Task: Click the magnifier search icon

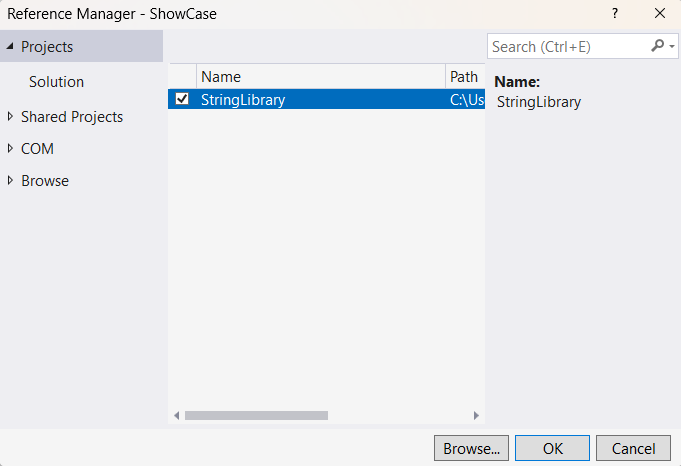Action: tap(658, 45)
